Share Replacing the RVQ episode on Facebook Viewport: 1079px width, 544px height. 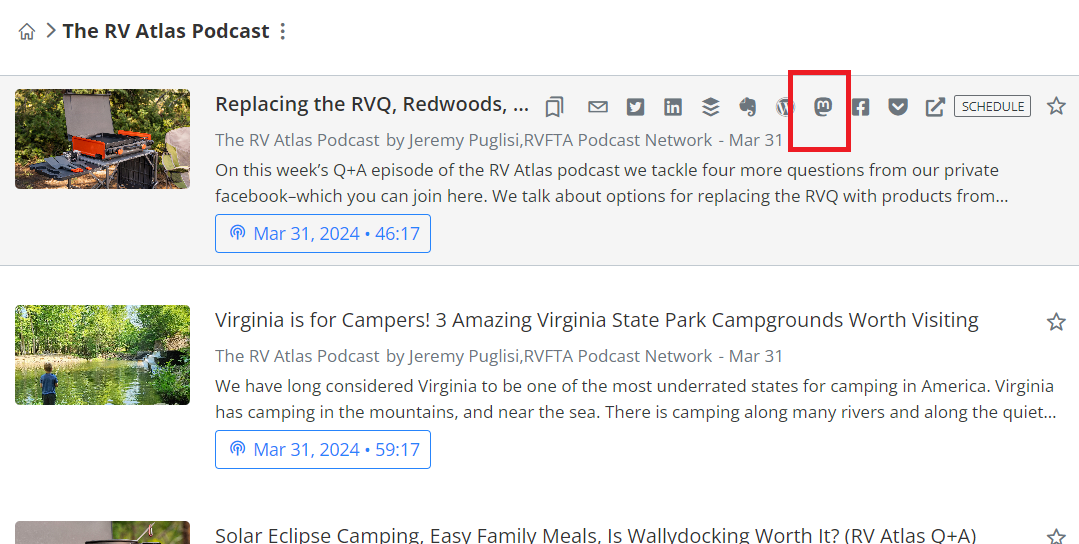coord(860,107)
